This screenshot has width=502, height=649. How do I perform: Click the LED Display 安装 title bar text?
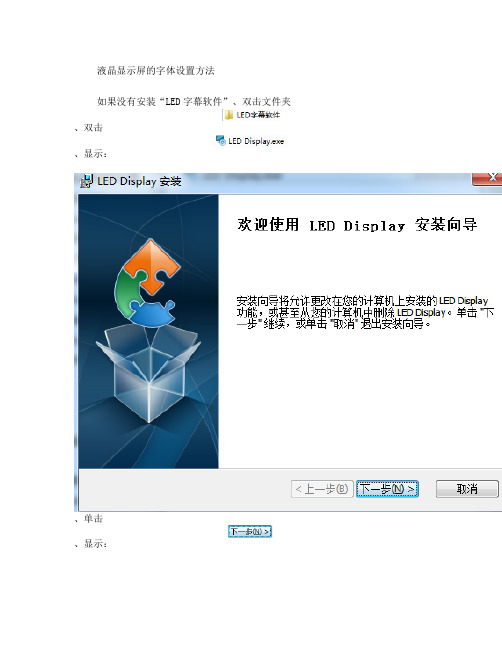(139, 181)
